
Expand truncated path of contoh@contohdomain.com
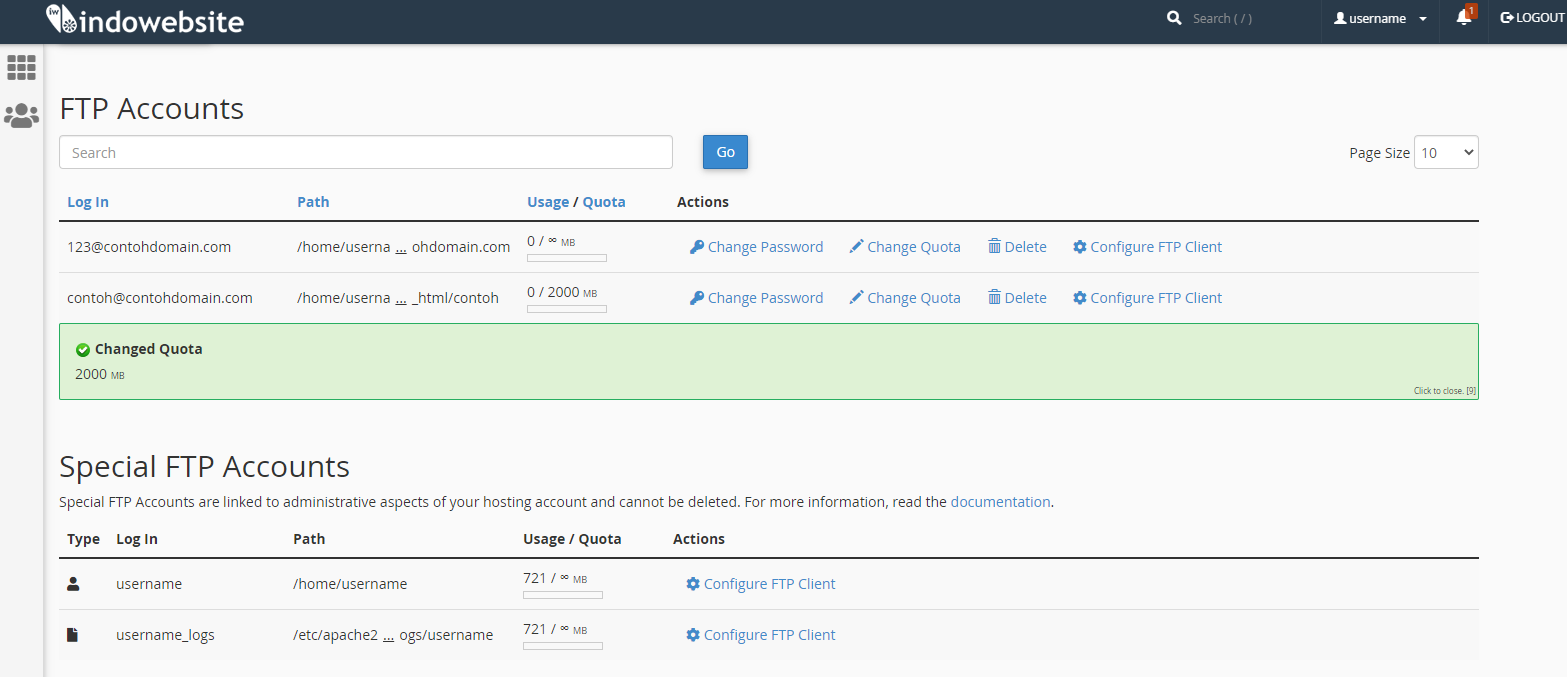[x=401, y=299]
